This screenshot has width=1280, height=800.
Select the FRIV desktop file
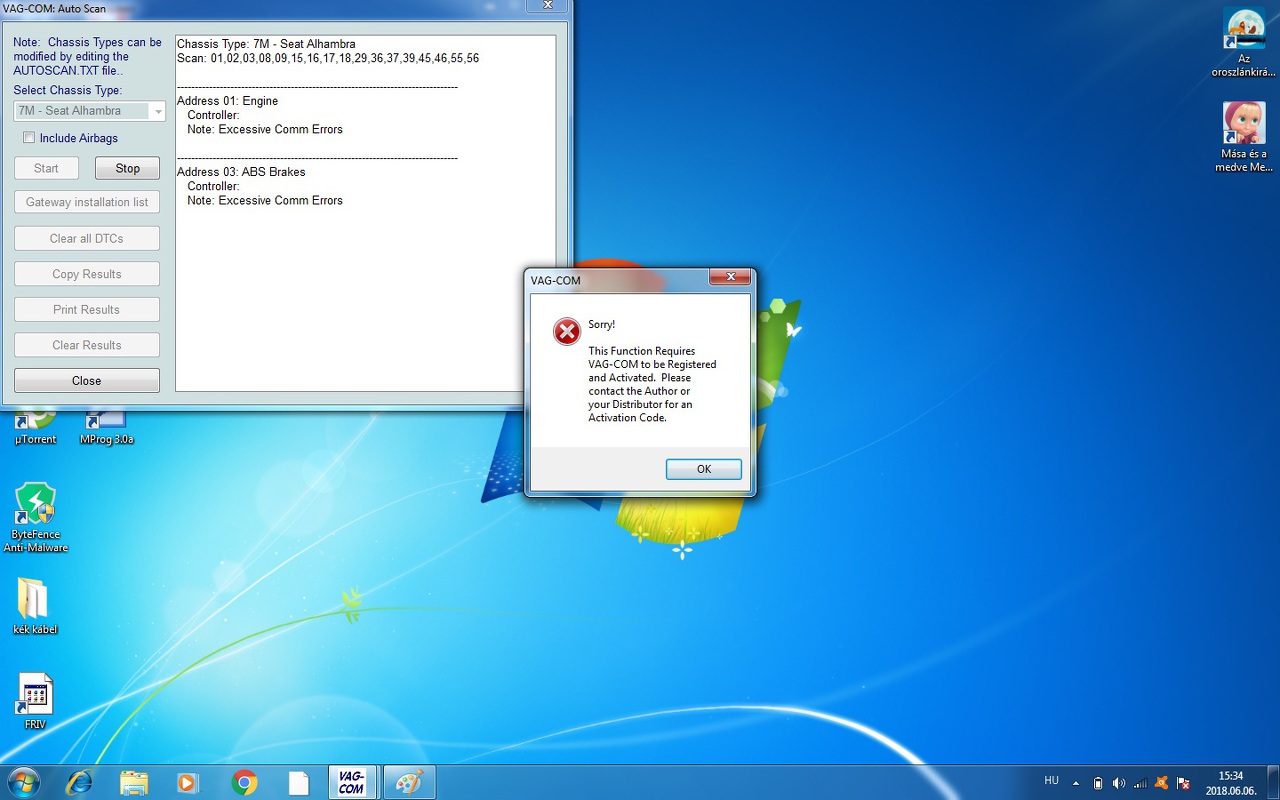pyautogui.click(x=35, y=701)
